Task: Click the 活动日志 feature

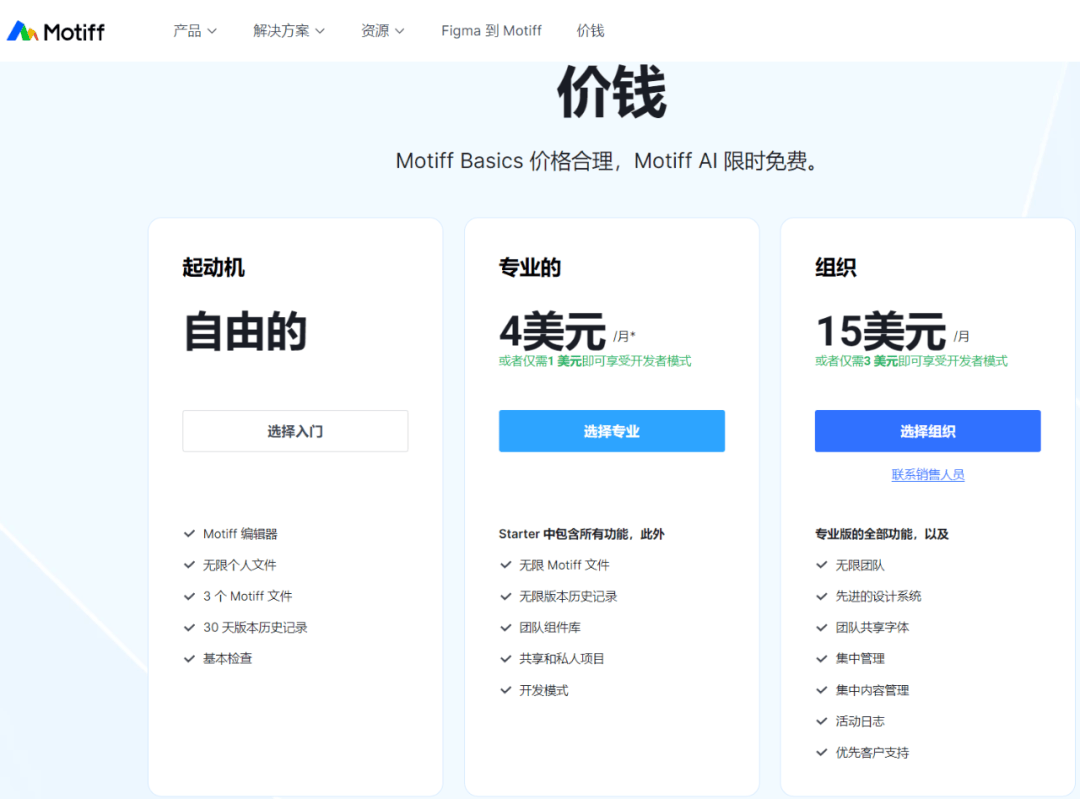Action: 860,721
